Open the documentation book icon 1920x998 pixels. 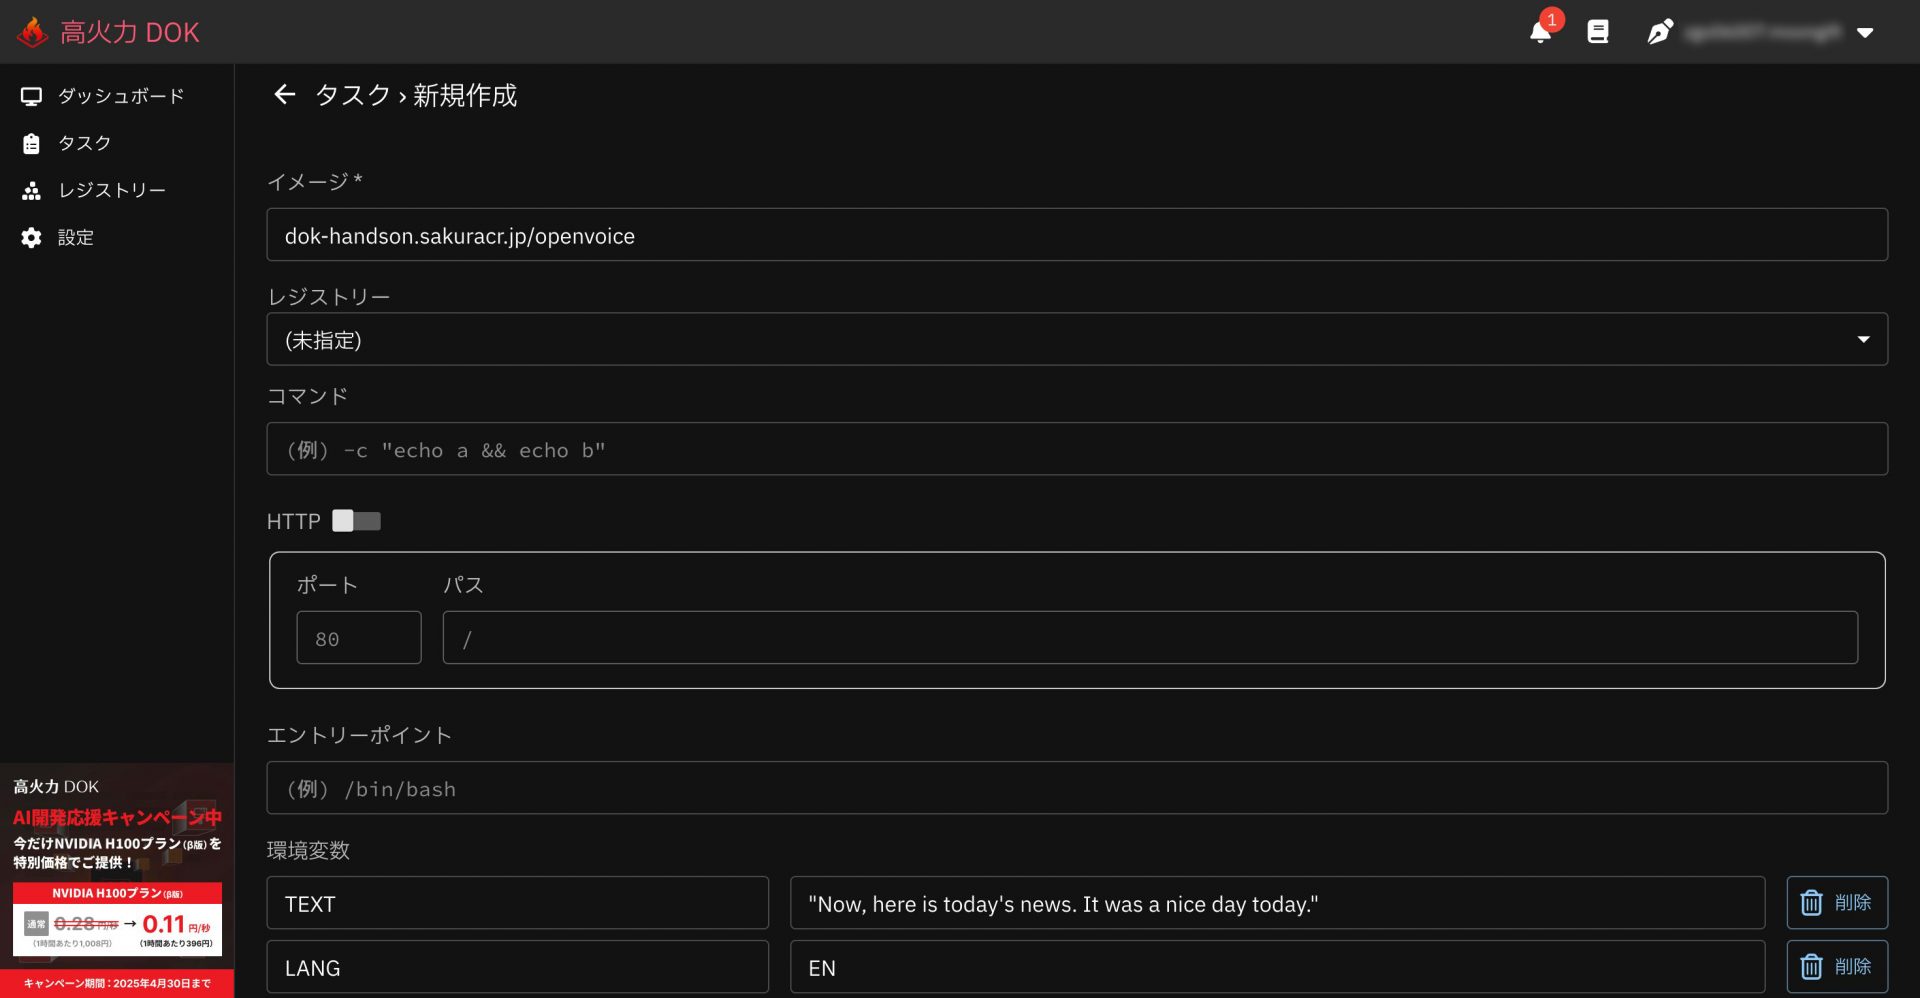point(1598,32)
